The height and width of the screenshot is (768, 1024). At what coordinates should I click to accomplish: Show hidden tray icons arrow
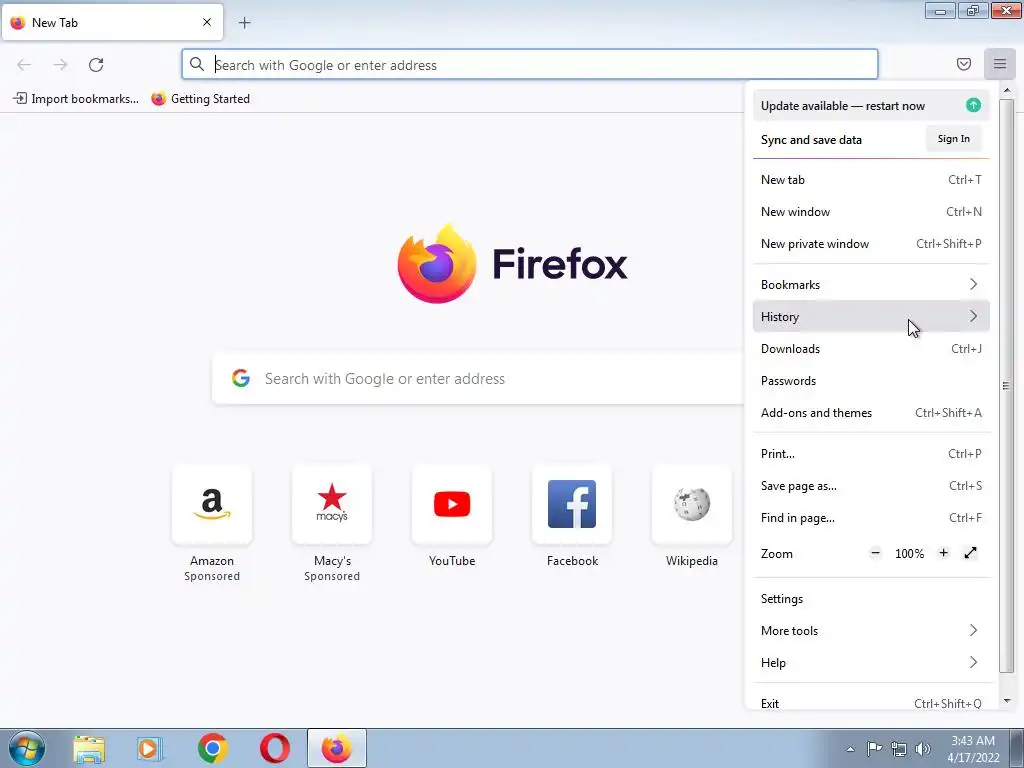tap(850, 749)
